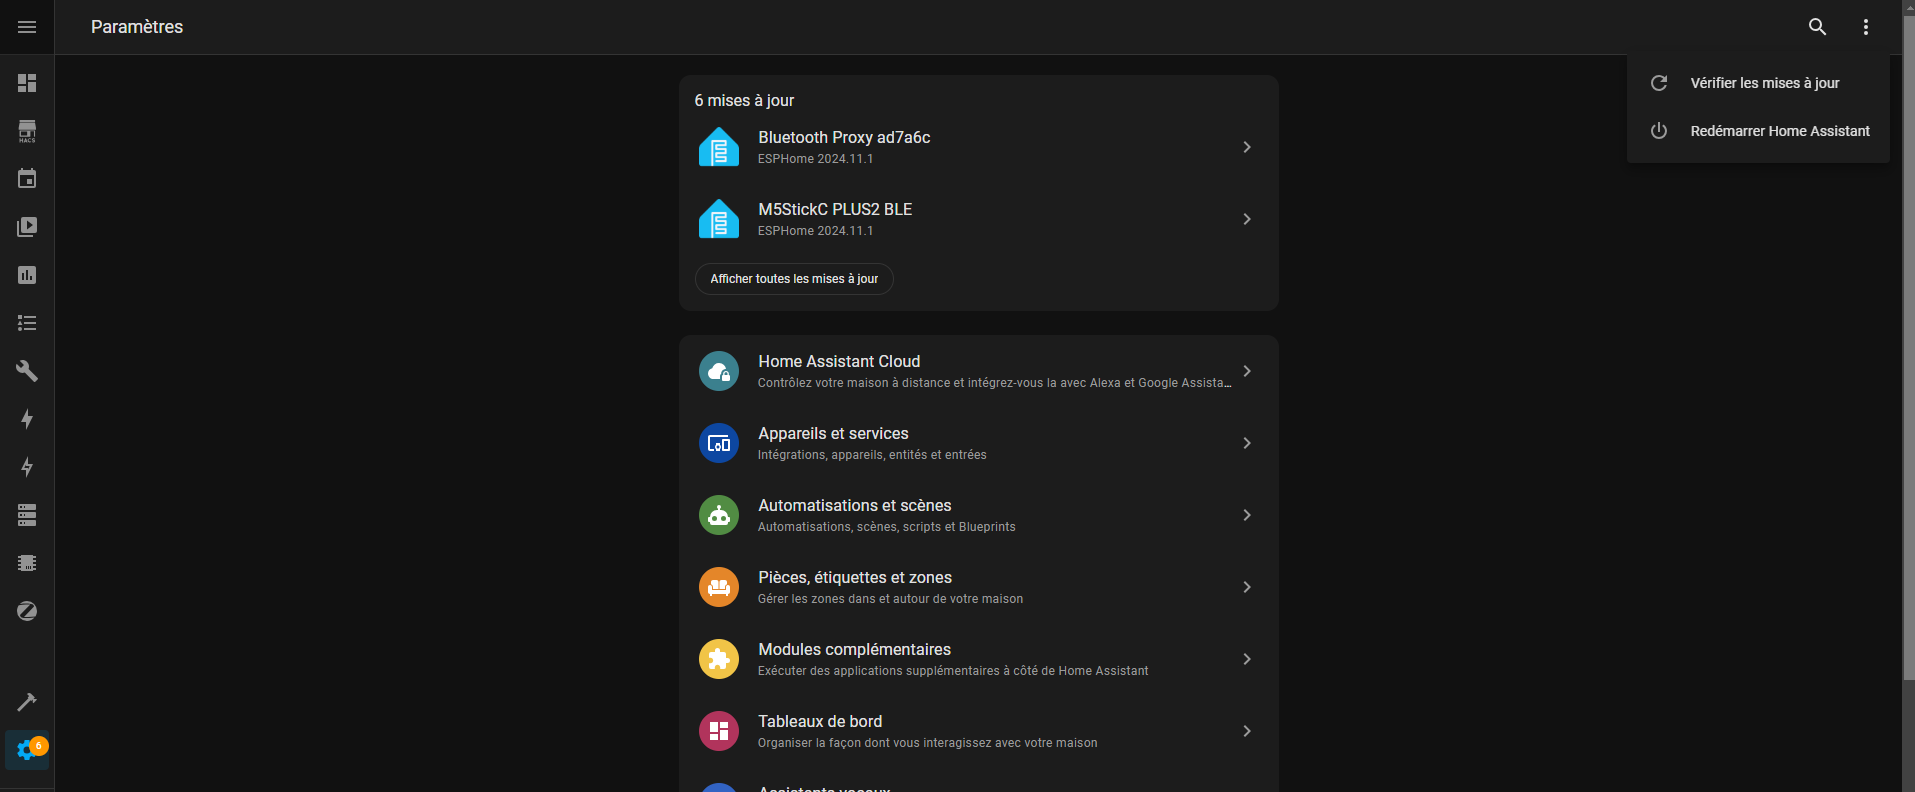The width and height of the screenshot is (1915, 792).
Task: Open the sidebar hamburger menu
Action: (x=27, y=27)
